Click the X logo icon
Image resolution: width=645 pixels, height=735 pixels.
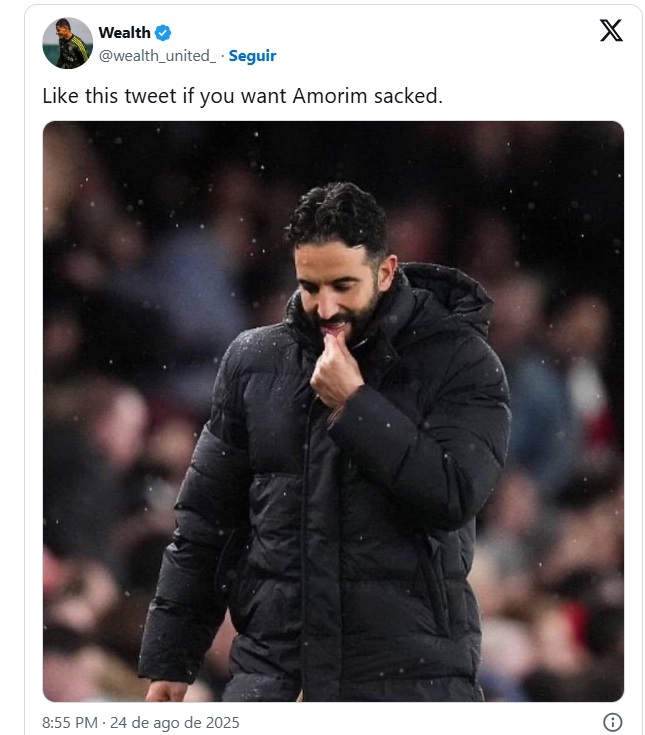(x=611, y=31)
